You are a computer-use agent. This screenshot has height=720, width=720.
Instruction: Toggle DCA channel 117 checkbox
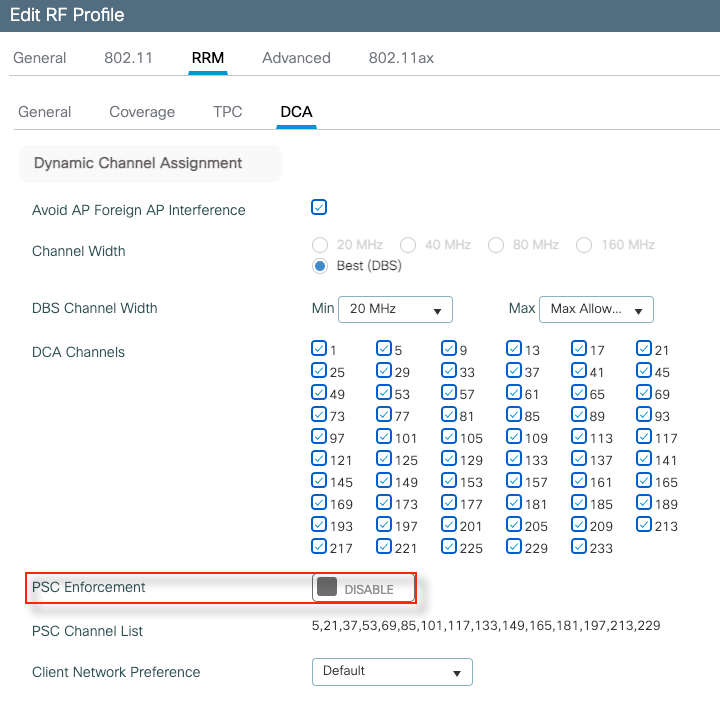(x=644, y=436)
